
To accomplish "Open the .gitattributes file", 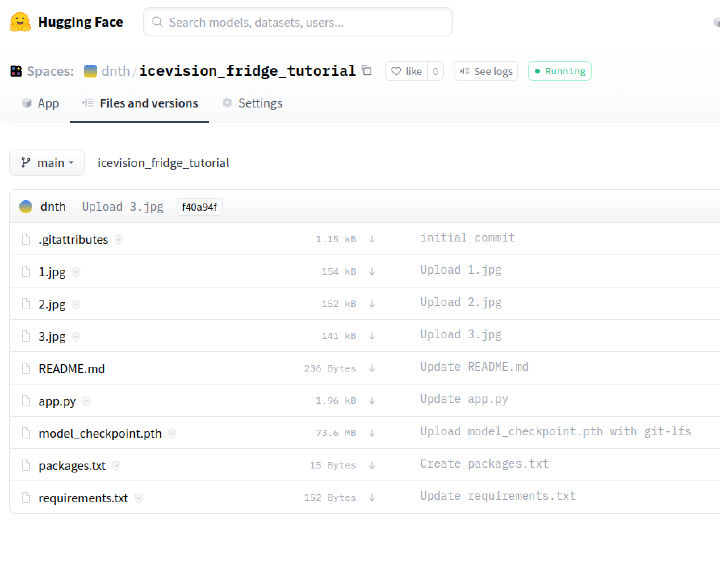I will coord(73,240).
